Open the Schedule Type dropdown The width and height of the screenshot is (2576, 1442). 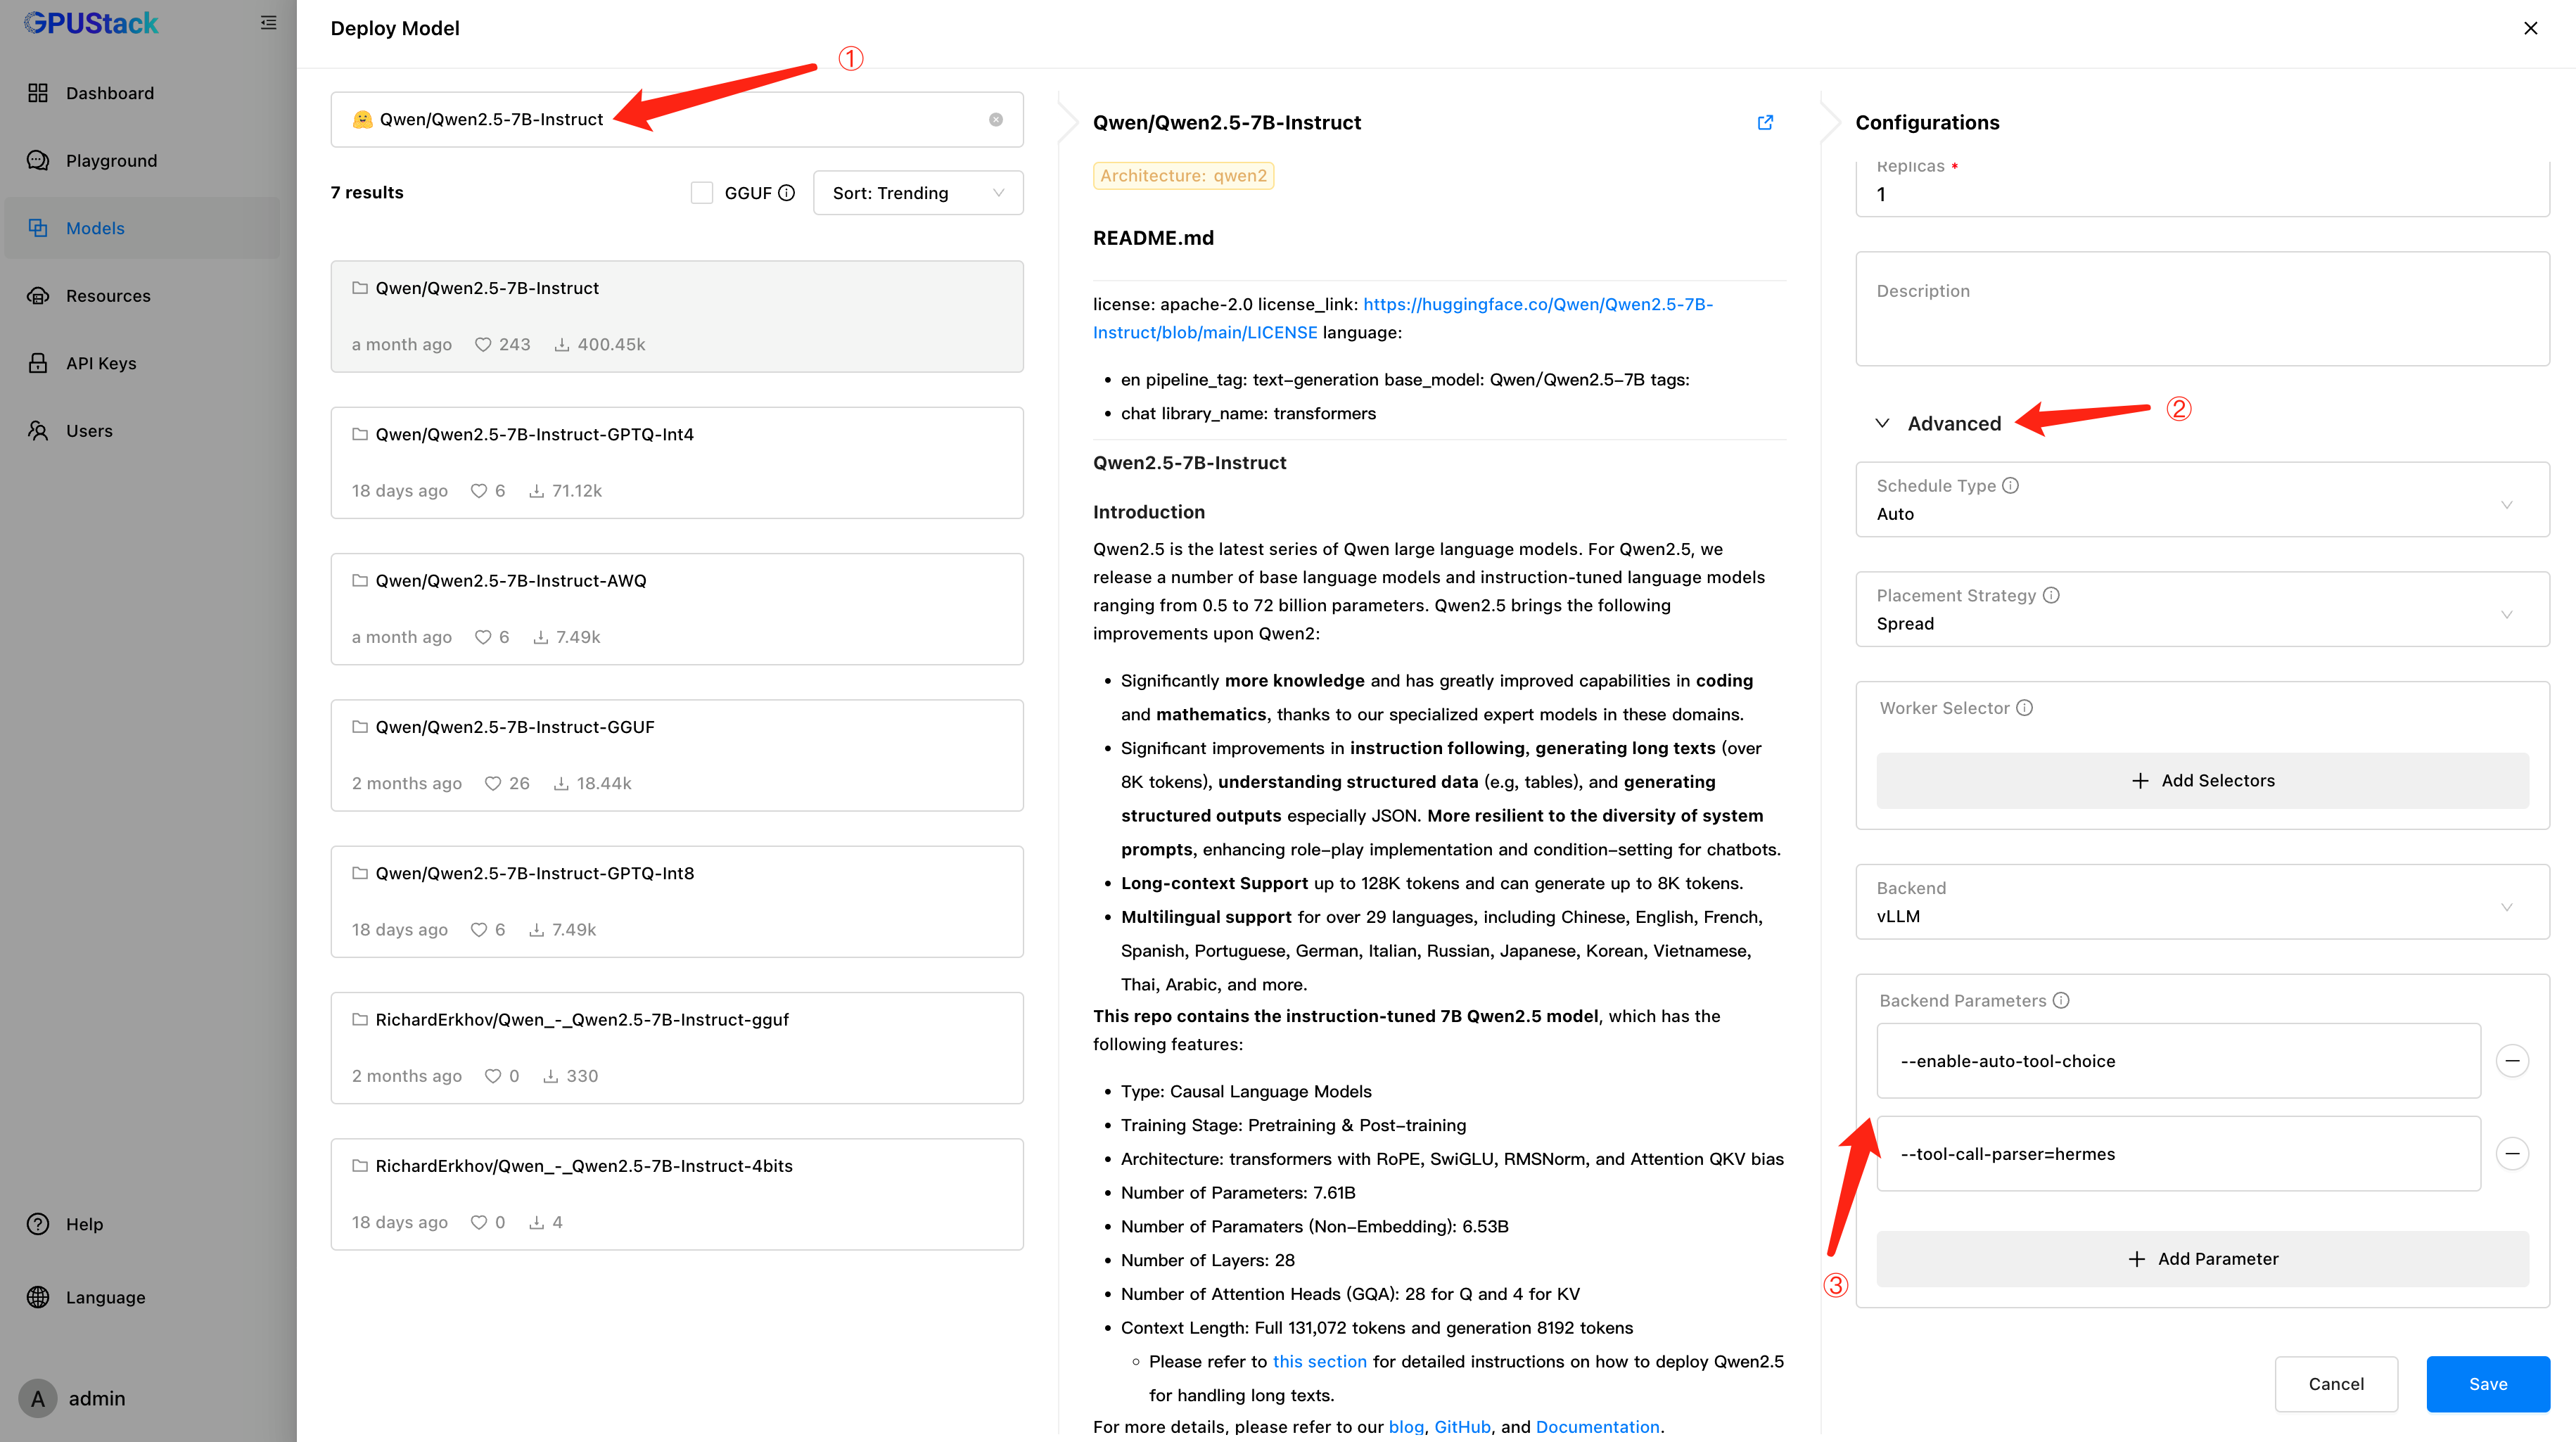2202,500
